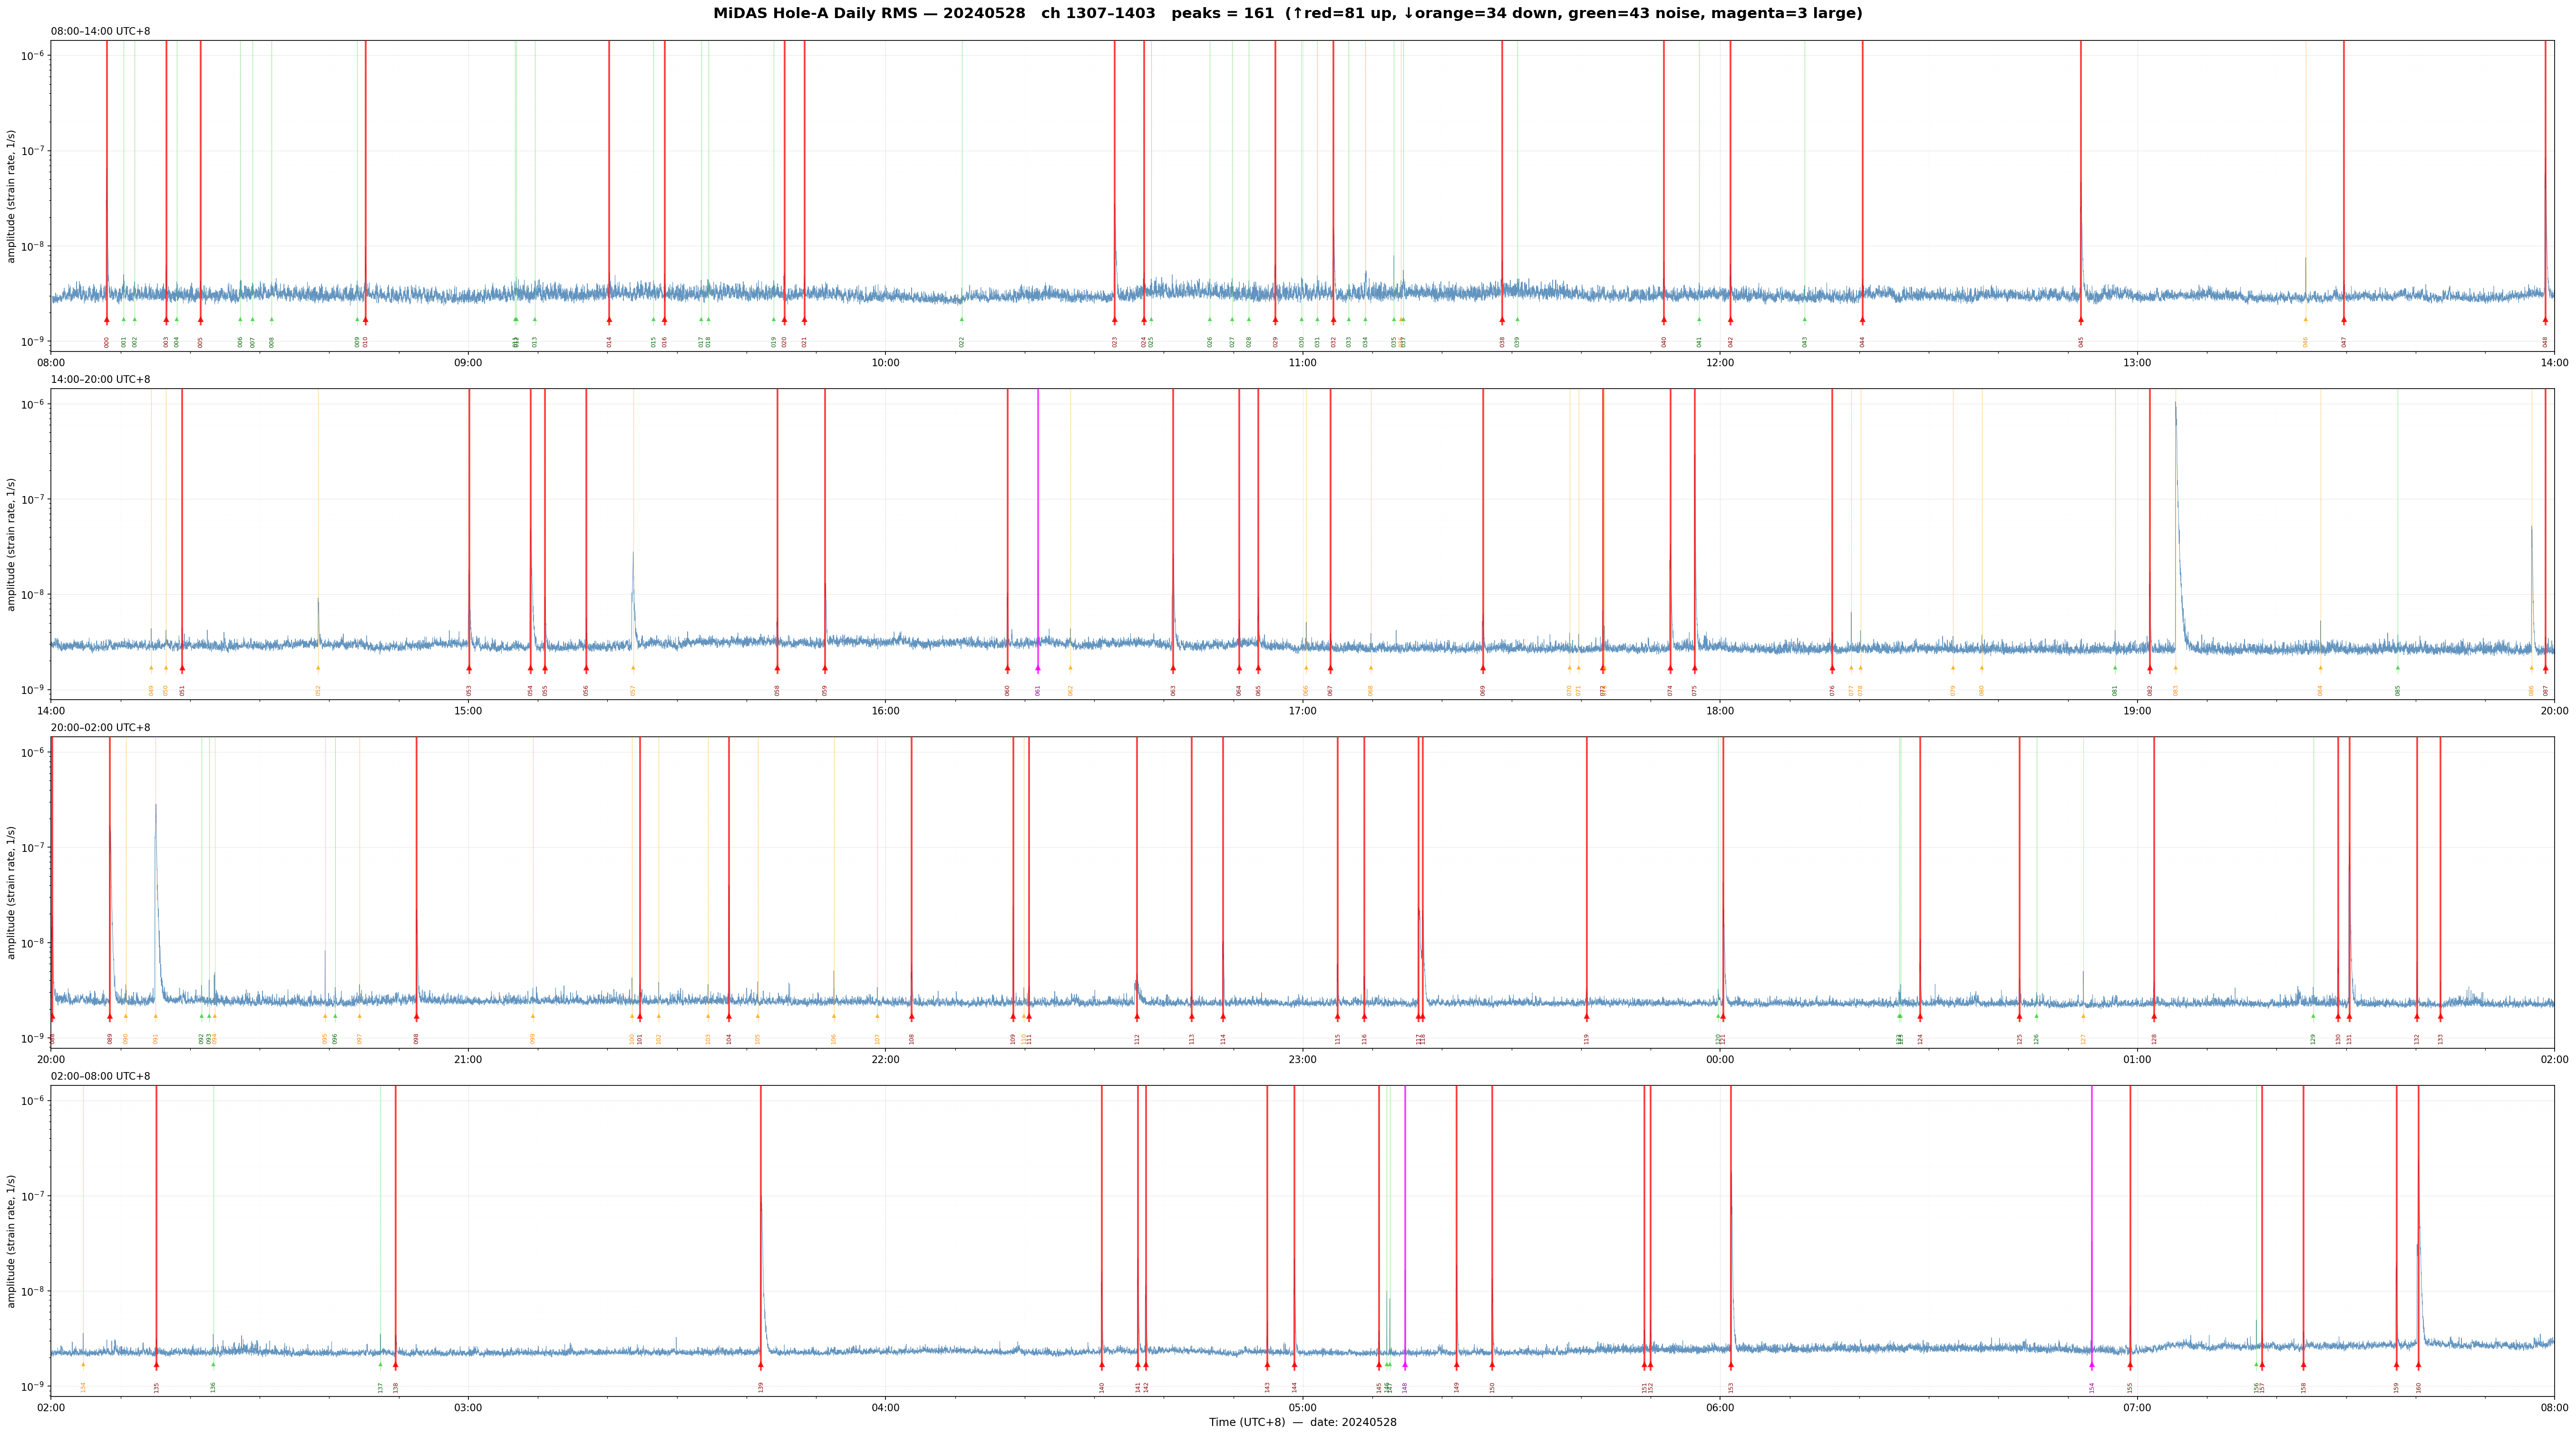
Task: Click the 06:00 x-axis tick label
Action: pyautogui.click(x=1720, y=1408)
